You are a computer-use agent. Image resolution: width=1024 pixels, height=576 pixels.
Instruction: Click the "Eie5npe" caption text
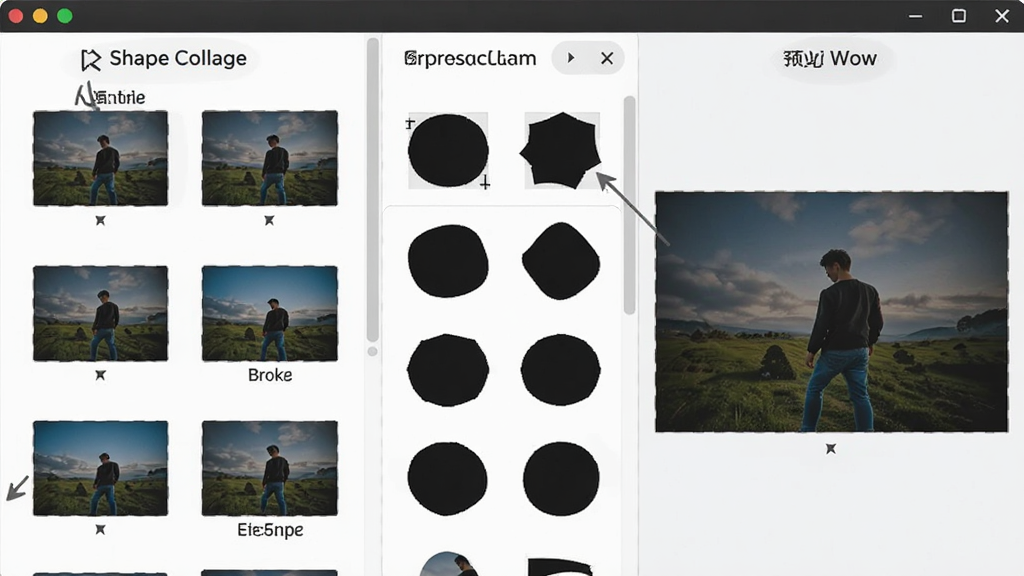[x=270, y=530]
